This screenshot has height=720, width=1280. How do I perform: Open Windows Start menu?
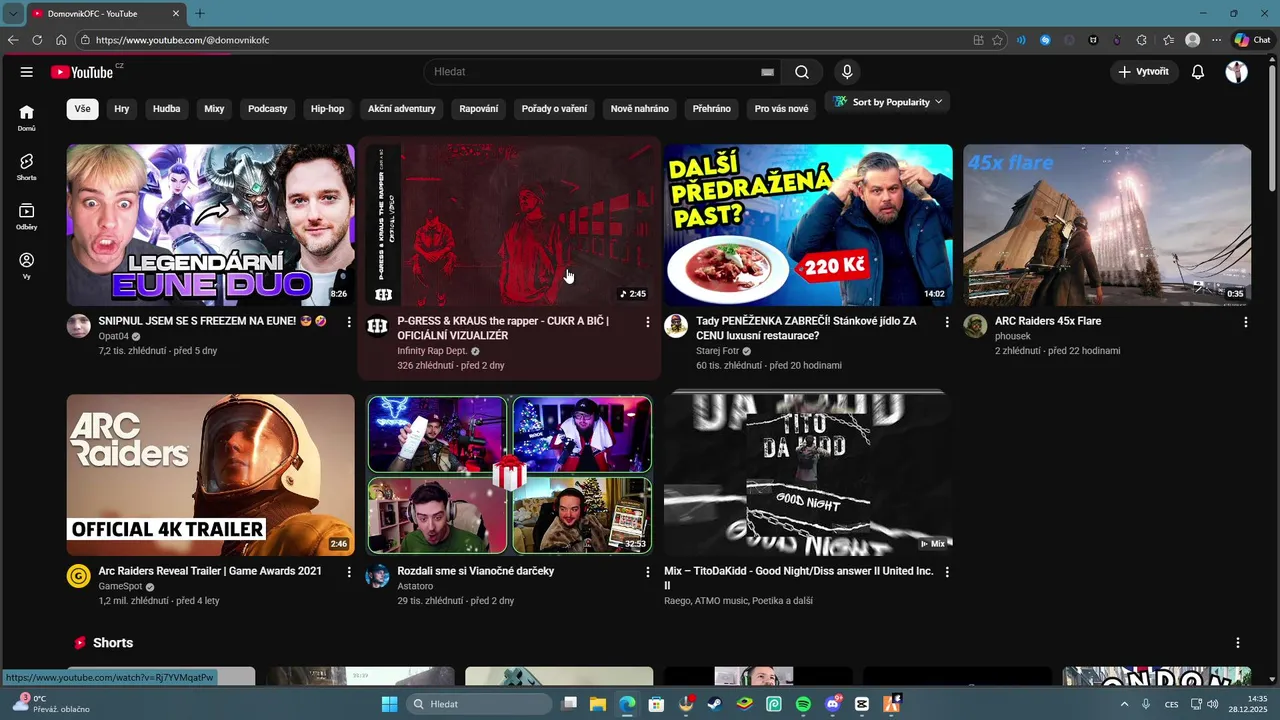coord(389,704)
